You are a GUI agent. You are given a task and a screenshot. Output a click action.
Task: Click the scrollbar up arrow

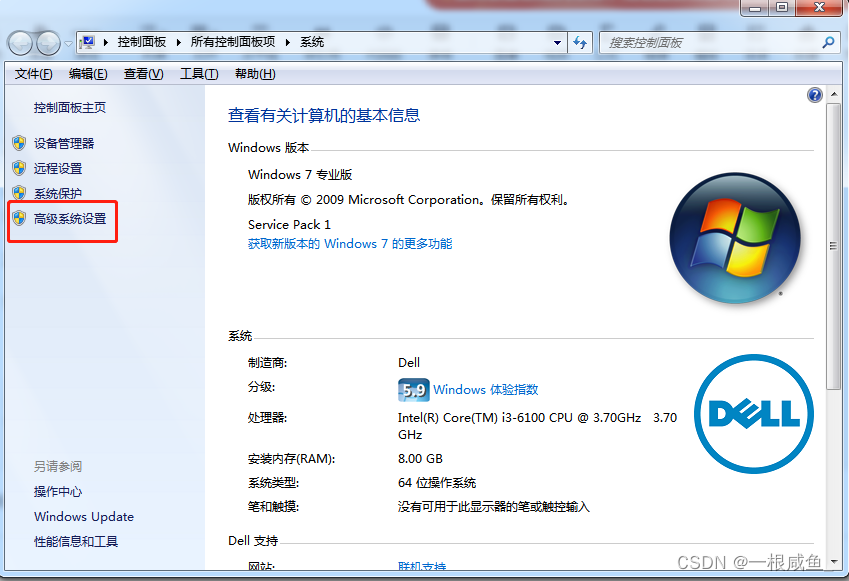(834, 95)
